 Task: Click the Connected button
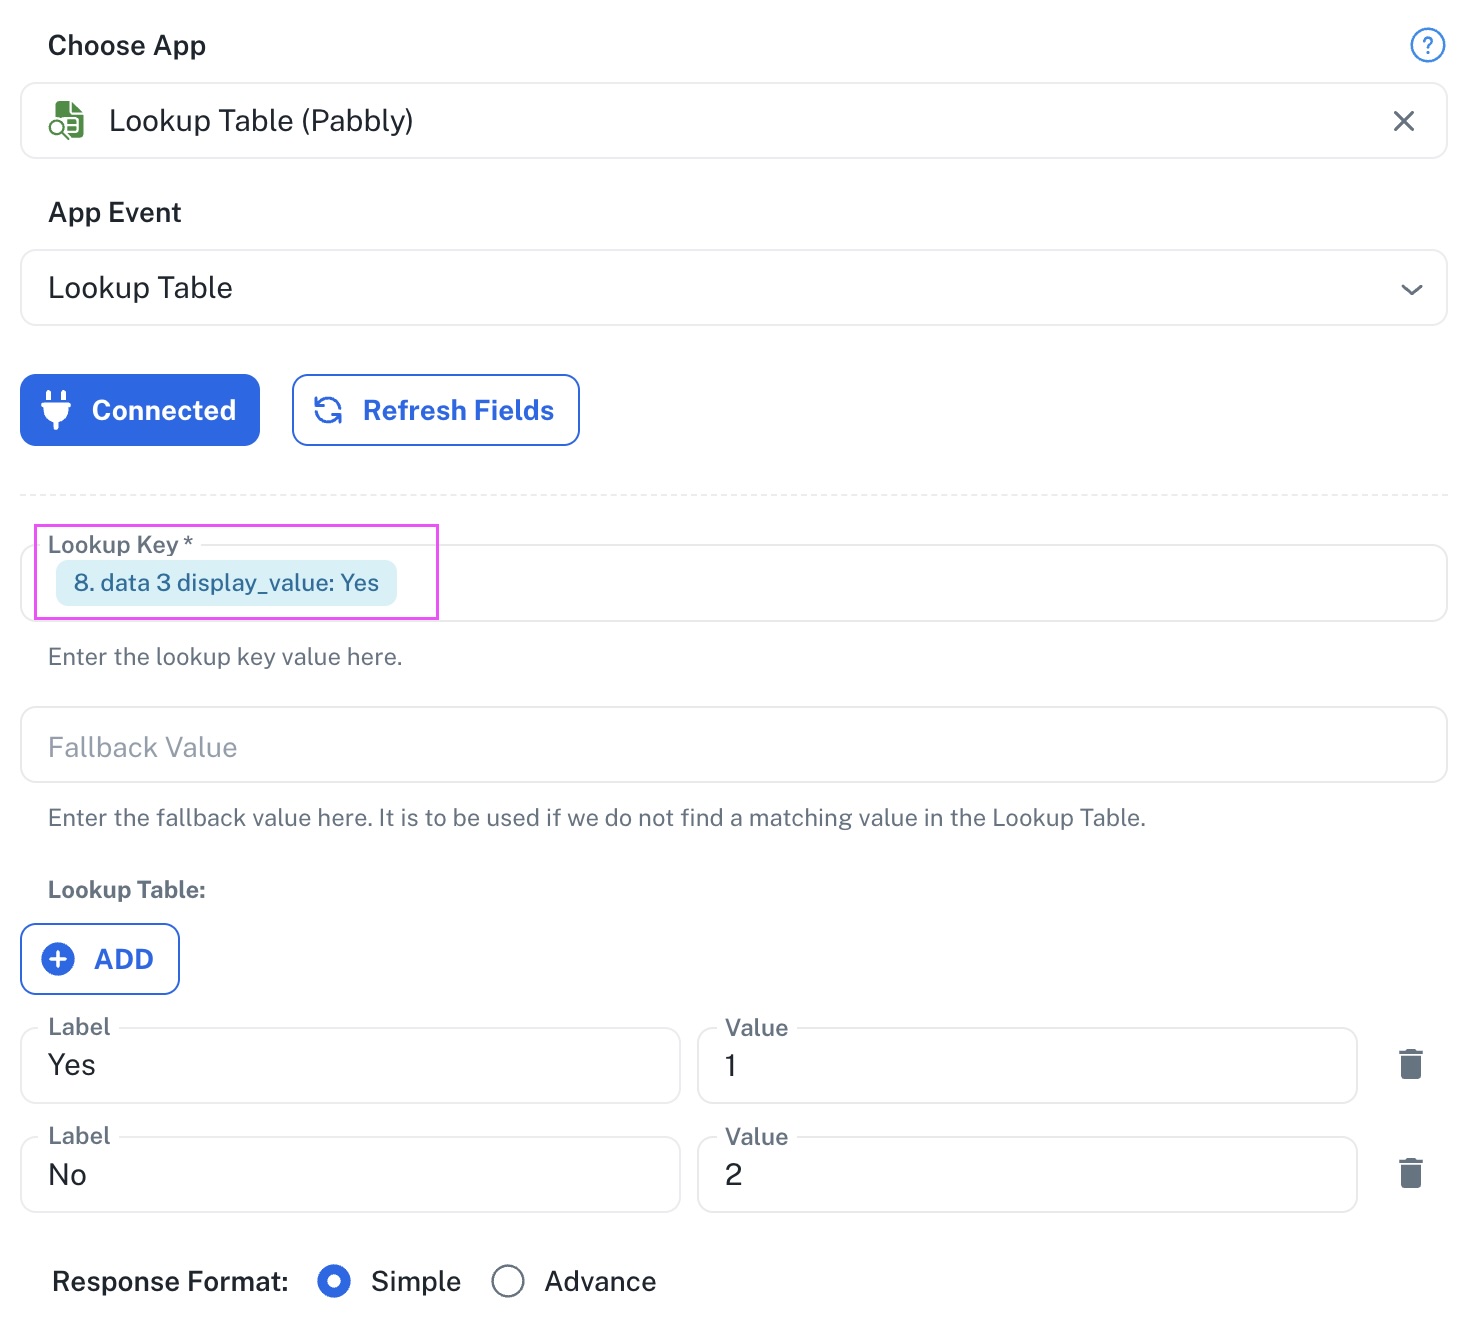click(x=140, y=410)
